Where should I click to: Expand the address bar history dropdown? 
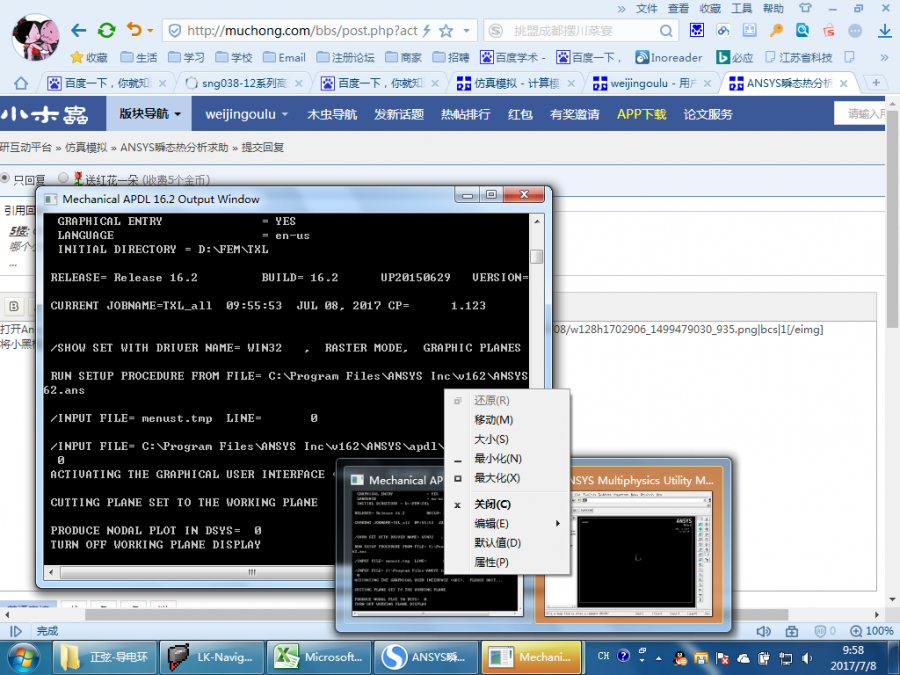[x=467, y=30]
